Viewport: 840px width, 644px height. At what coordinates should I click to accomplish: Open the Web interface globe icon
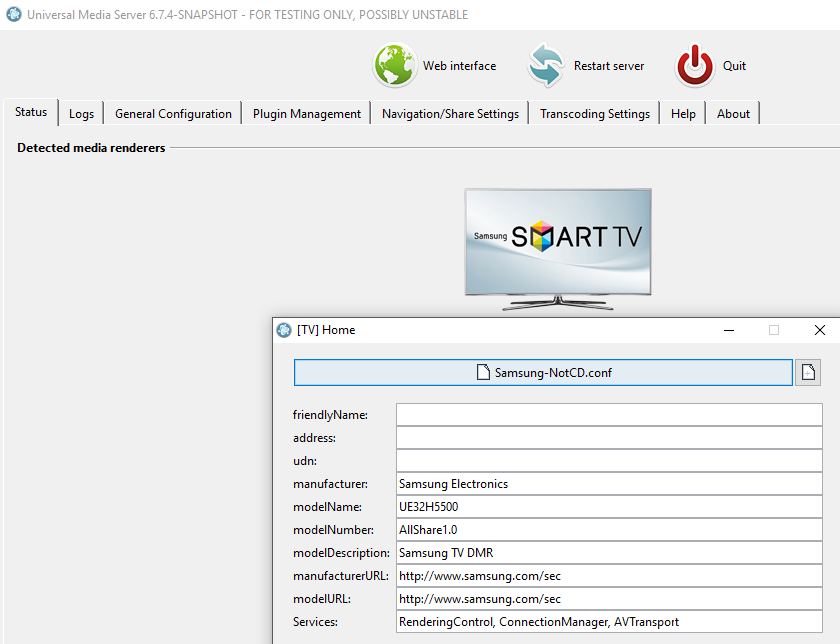pos(395,65)
